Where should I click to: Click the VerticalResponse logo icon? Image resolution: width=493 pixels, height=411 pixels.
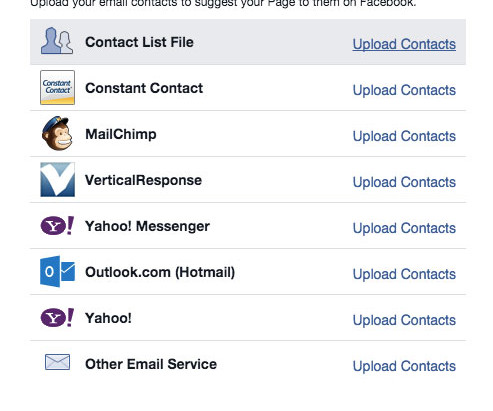tap(57, 179)
